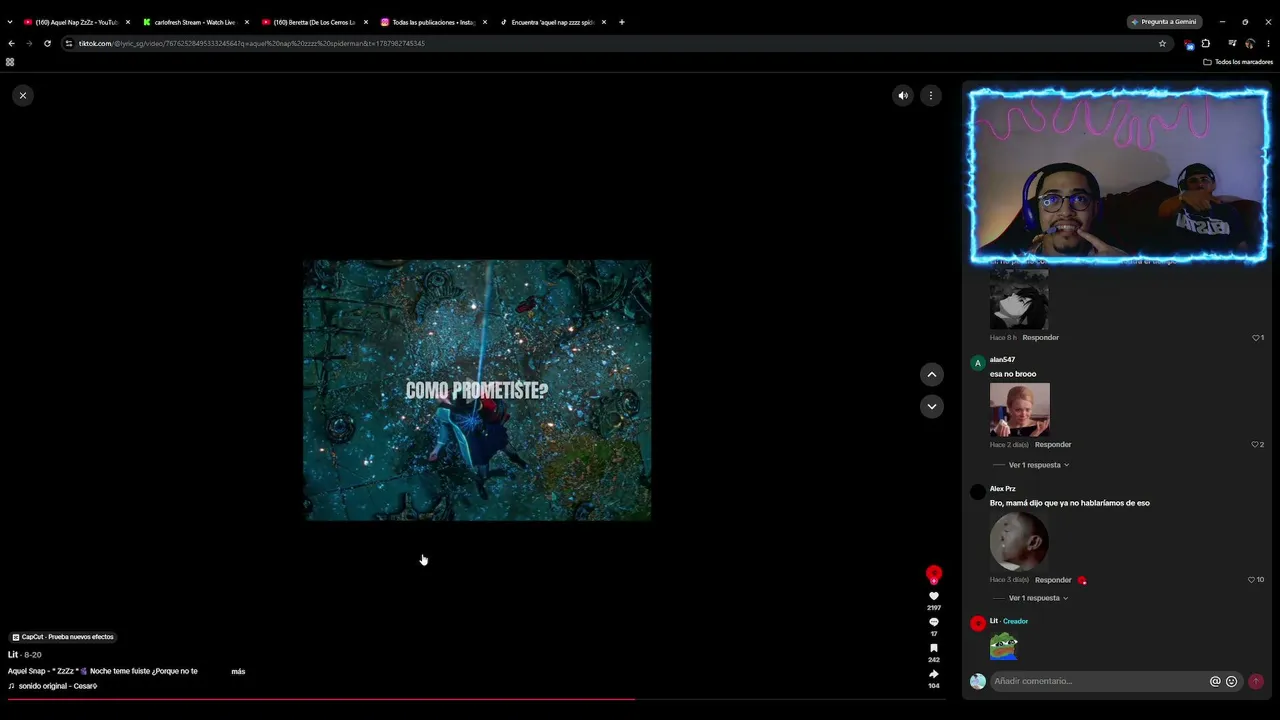Screen dimensions: 1280x720
Task: Open the CapCut "Prueba nuevos efectos" link
Action: 63,637
